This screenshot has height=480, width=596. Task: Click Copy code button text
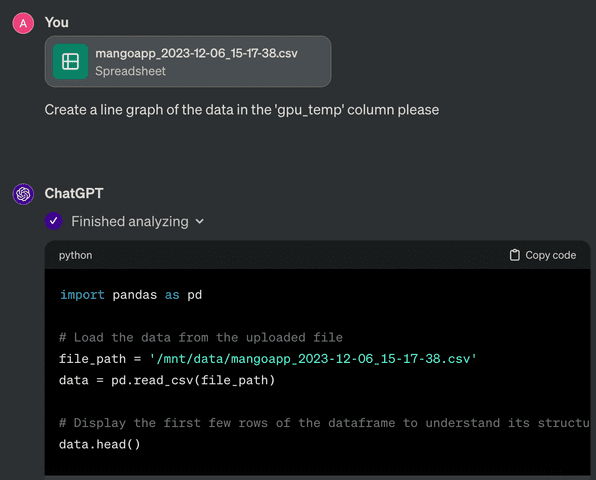click(x=550, y=255)
